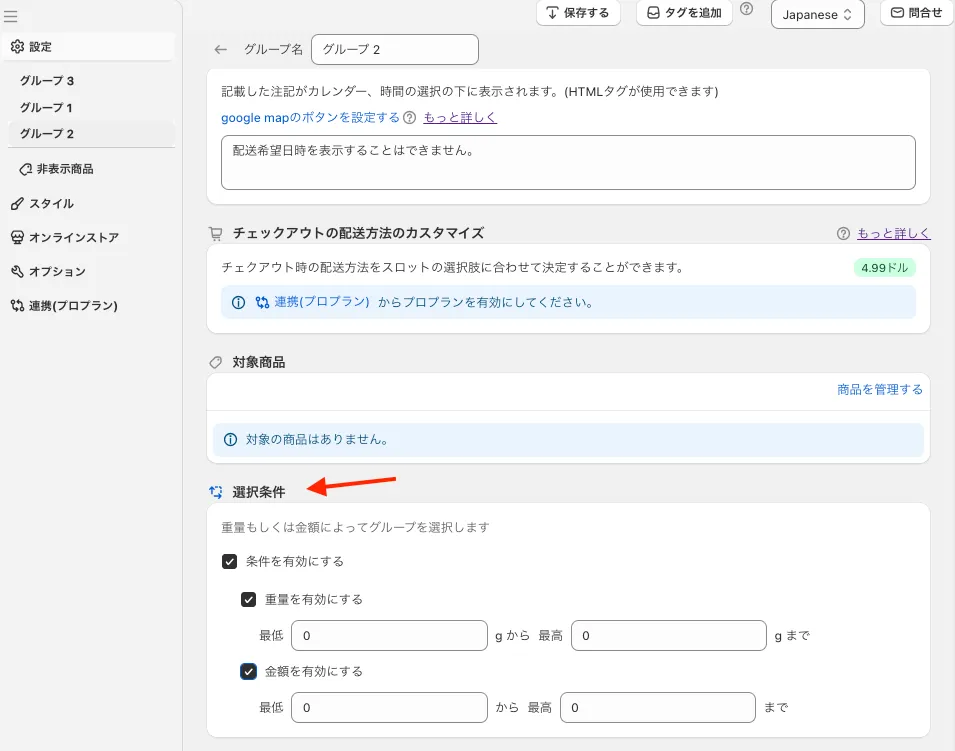Click 商品を管理する link
The image size is (955, 751).
tap(879, 390)
